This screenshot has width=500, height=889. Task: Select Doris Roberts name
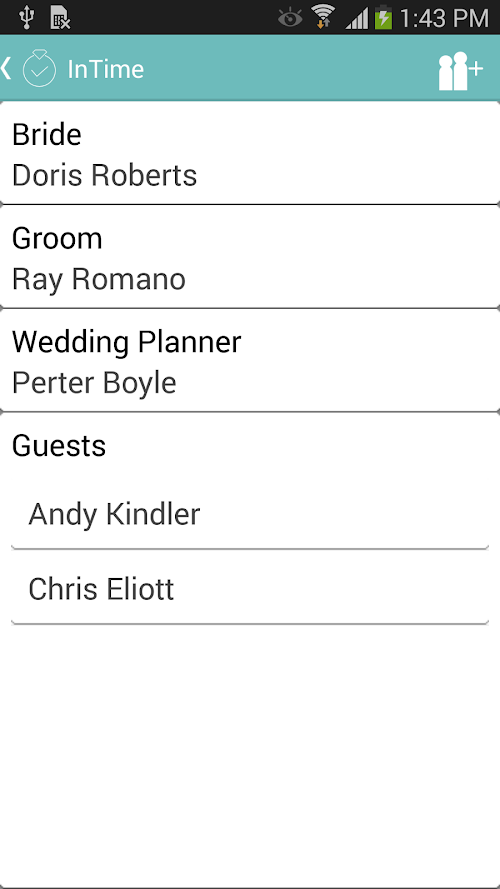click(x=104, y=175)
